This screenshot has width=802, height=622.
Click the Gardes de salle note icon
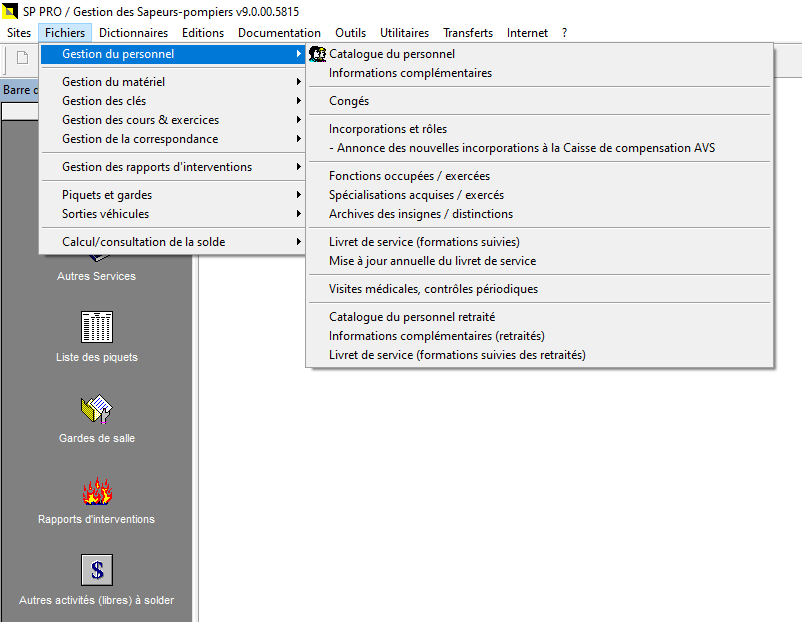click(x=96, y=408)
